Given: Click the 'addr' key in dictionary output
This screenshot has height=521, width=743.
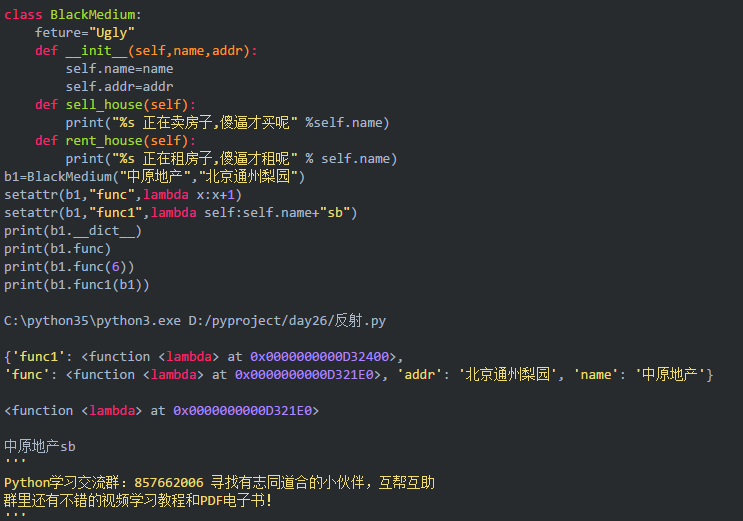Looking at the screenshot, I should (425, 374).
